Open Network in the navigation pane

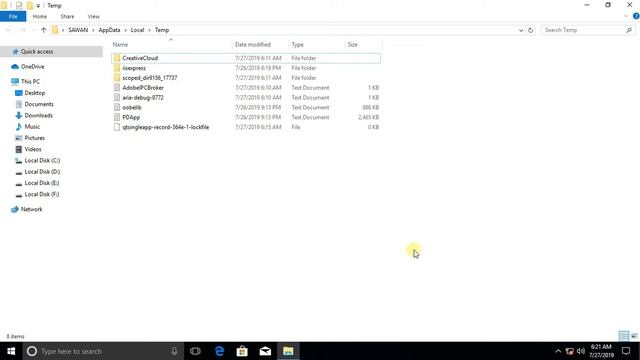click(31, 209)
